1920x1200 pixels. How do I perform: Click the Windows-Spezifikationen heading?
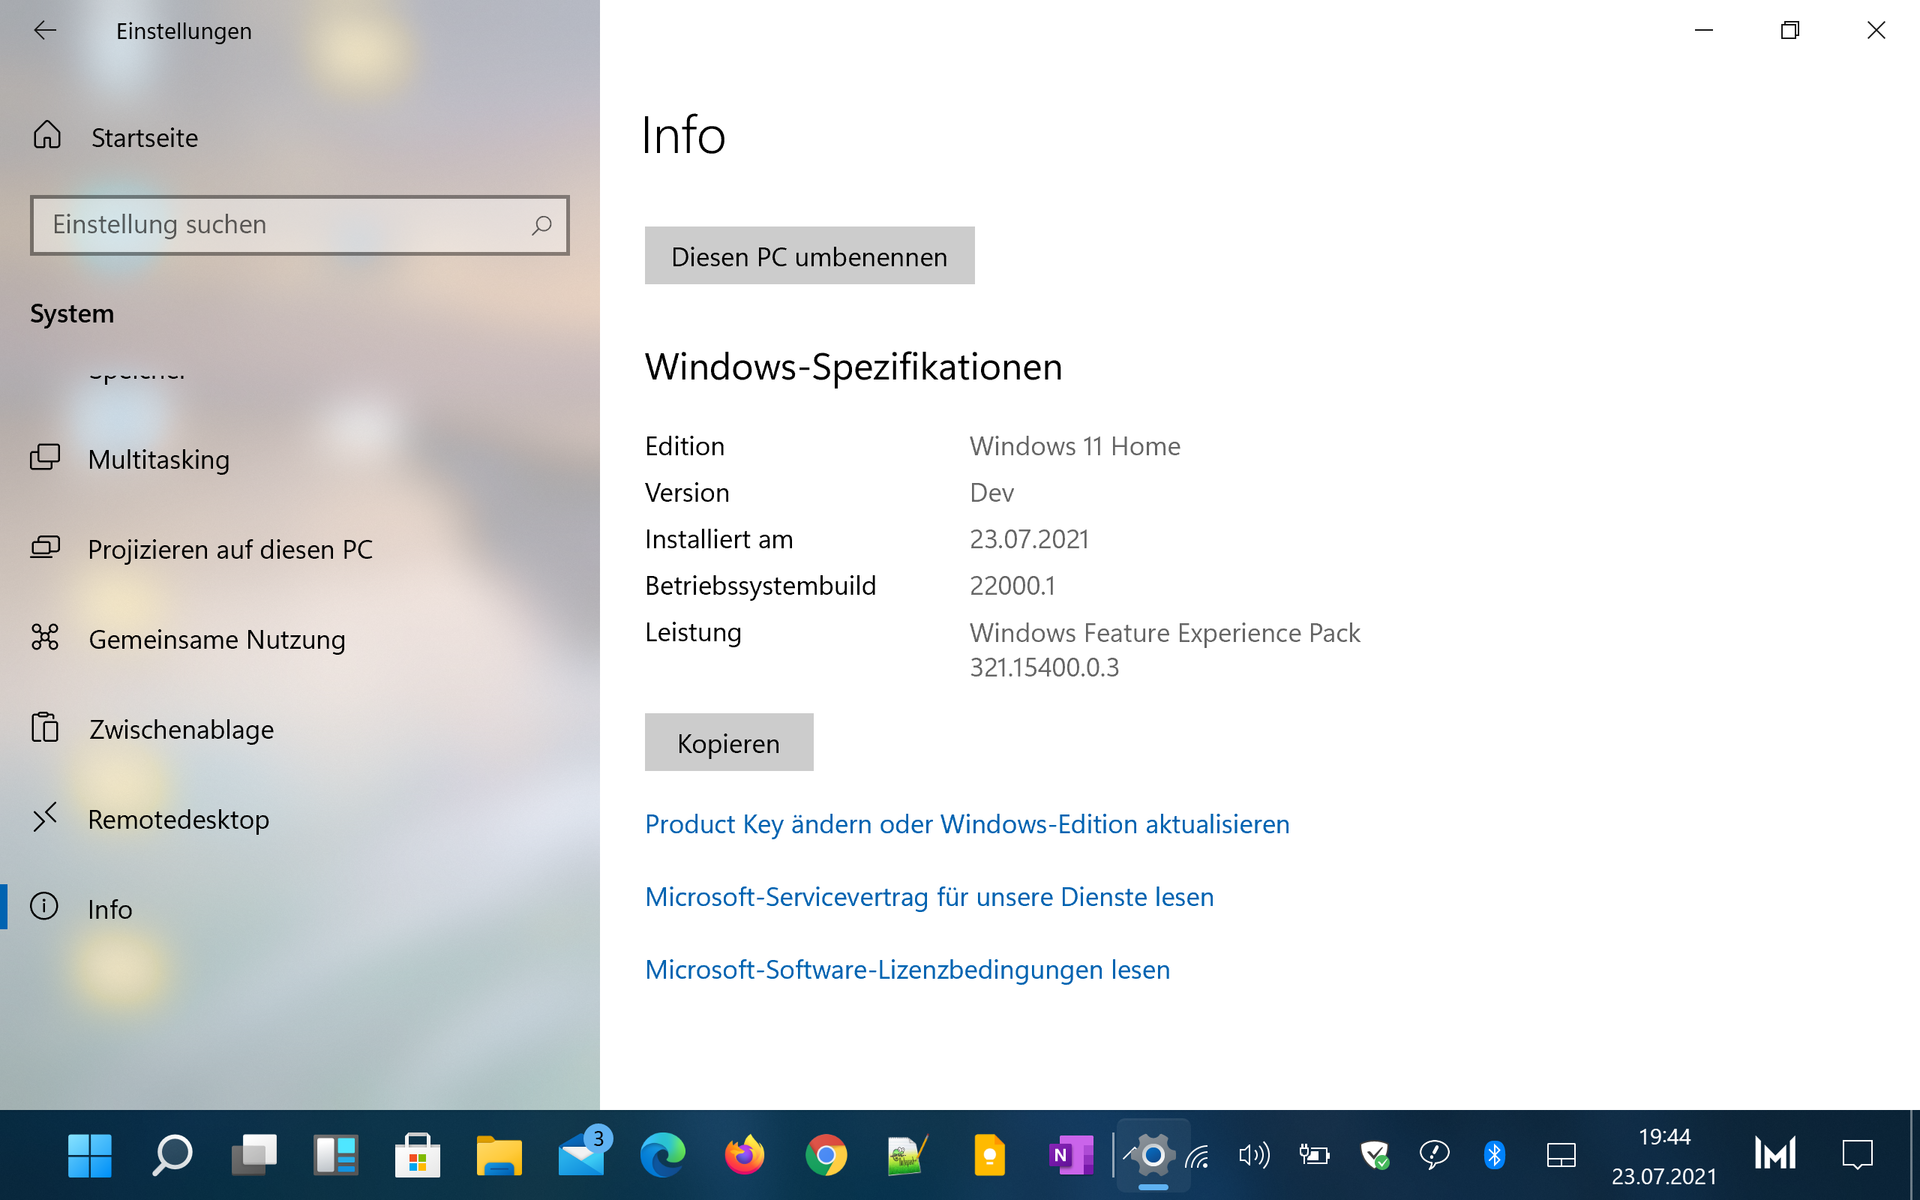[x=853, y=367]
